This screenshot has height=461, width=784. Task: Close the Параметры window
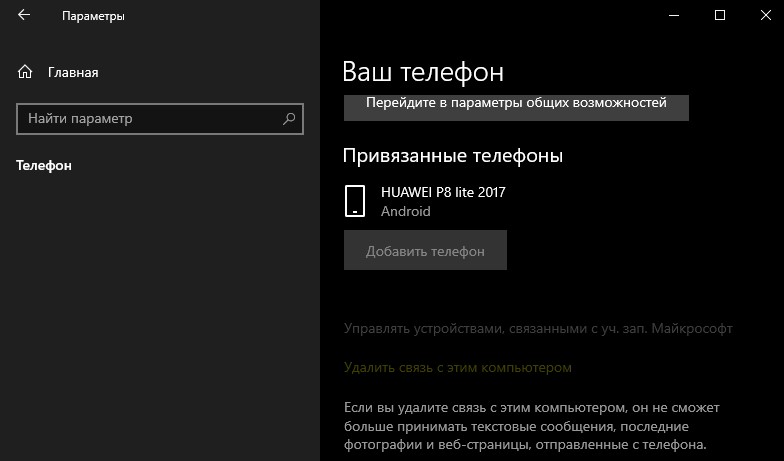point(765,15)
